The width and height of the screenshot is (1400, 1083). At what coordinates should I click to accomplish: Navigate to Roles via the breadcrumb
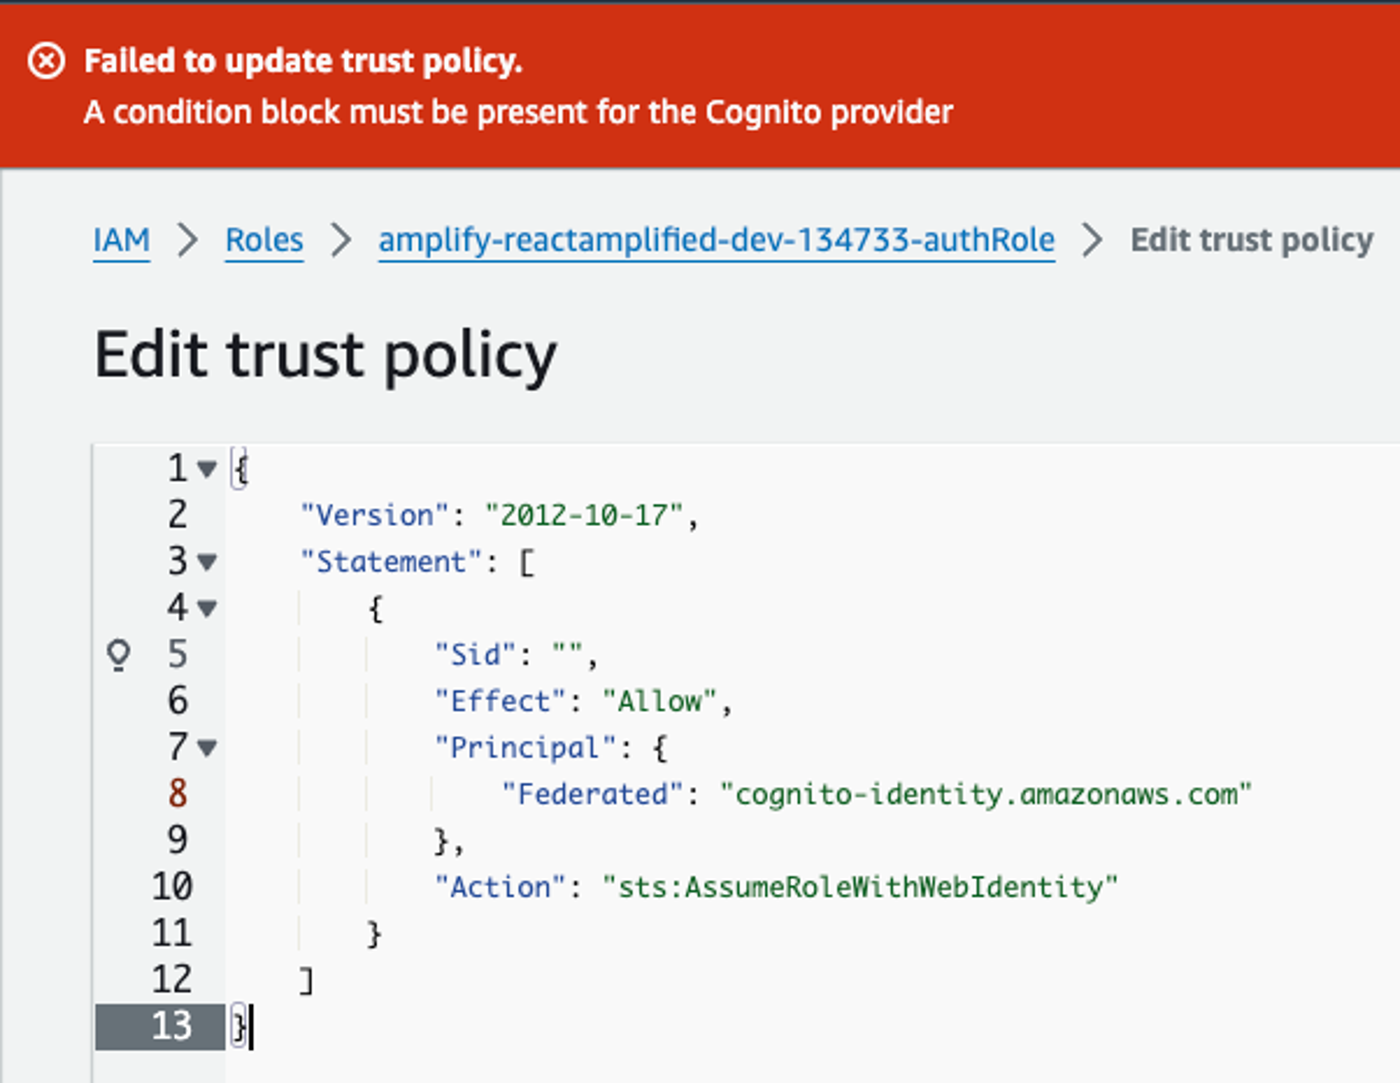[264, 240]
